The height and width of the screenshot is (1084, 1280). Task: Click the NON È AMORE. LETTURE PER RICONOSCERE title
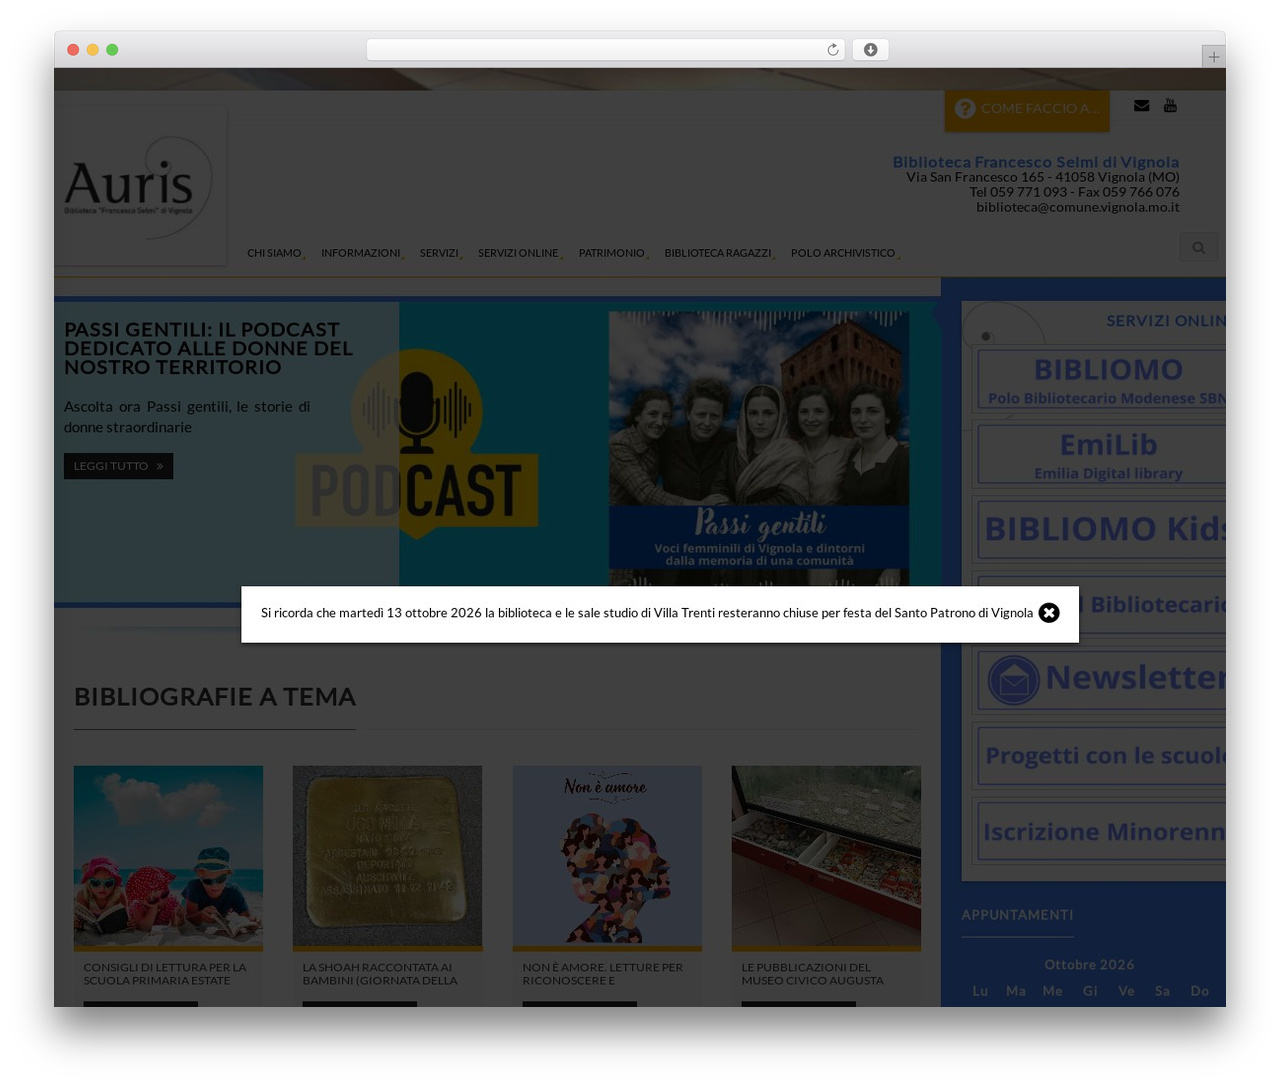tap(602, 974)
